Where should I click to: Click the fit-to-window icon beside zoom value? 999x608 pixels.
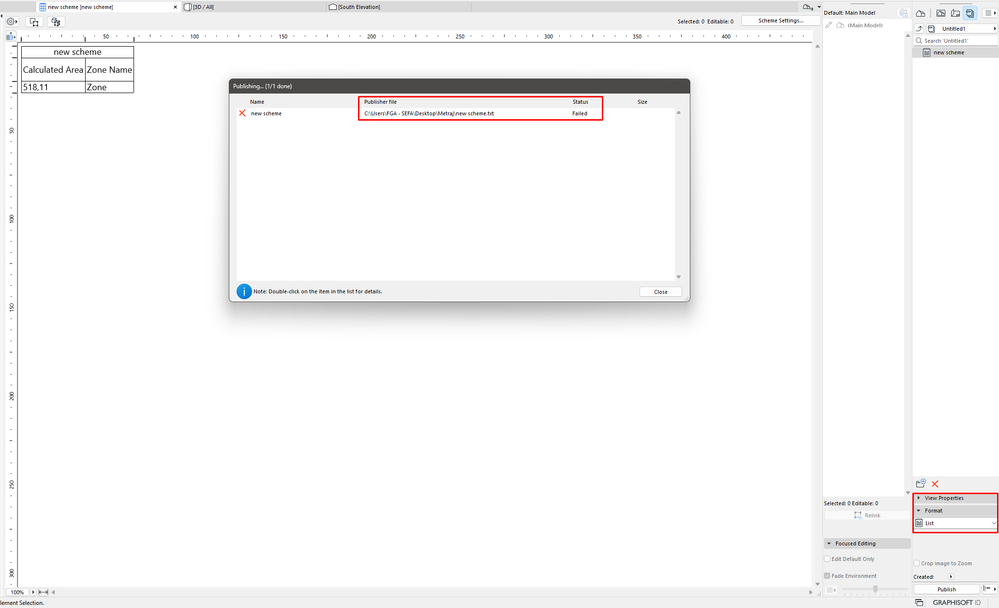[43, 592]
